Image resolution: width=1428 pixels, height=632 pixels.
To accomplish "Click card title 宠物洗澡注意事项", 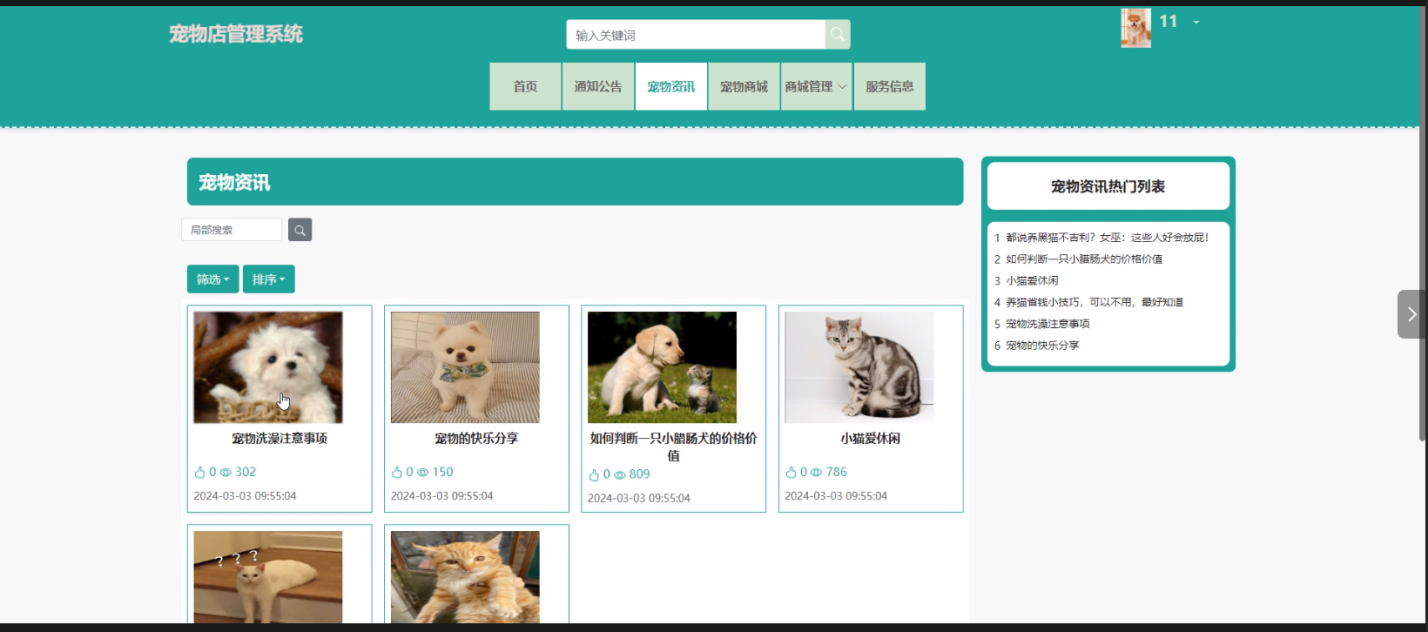I will (x=279, y=439).
